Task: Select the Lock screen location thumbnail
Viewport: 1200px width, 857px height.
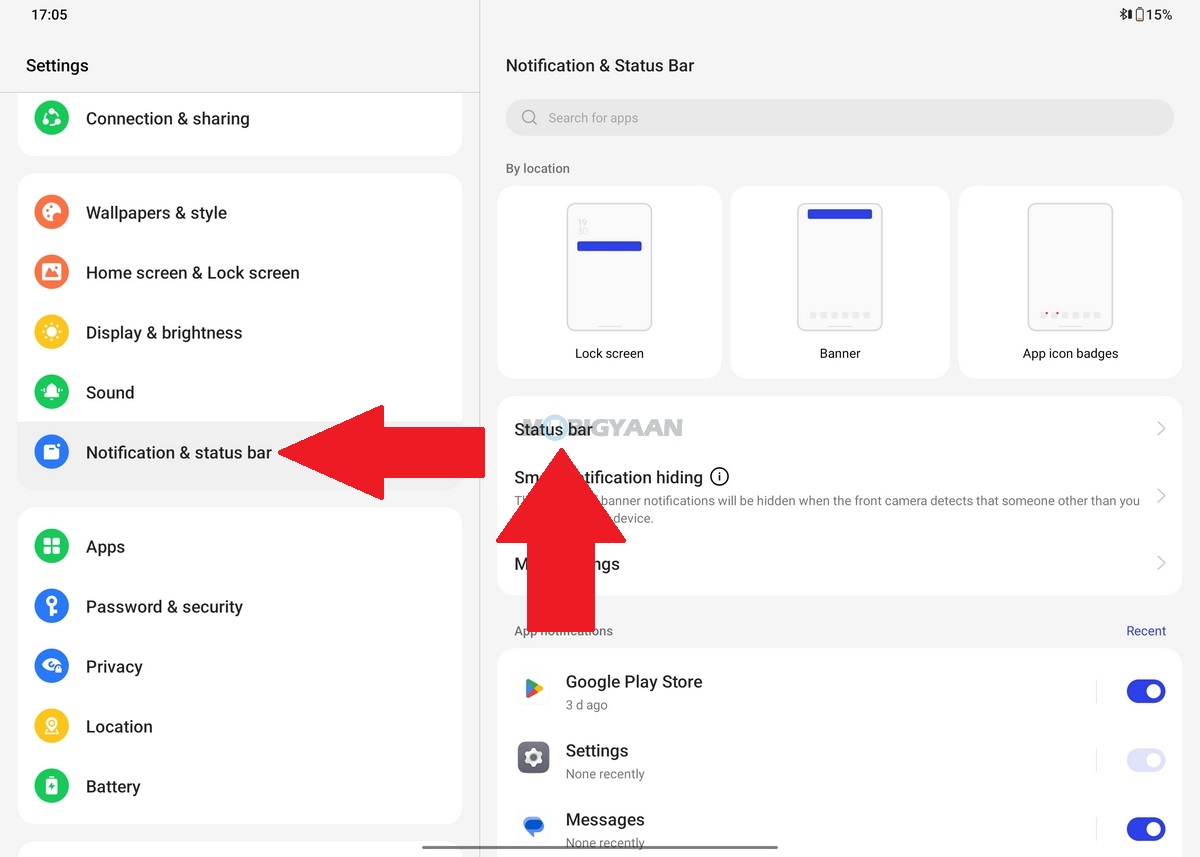Action: coord(609,281)
